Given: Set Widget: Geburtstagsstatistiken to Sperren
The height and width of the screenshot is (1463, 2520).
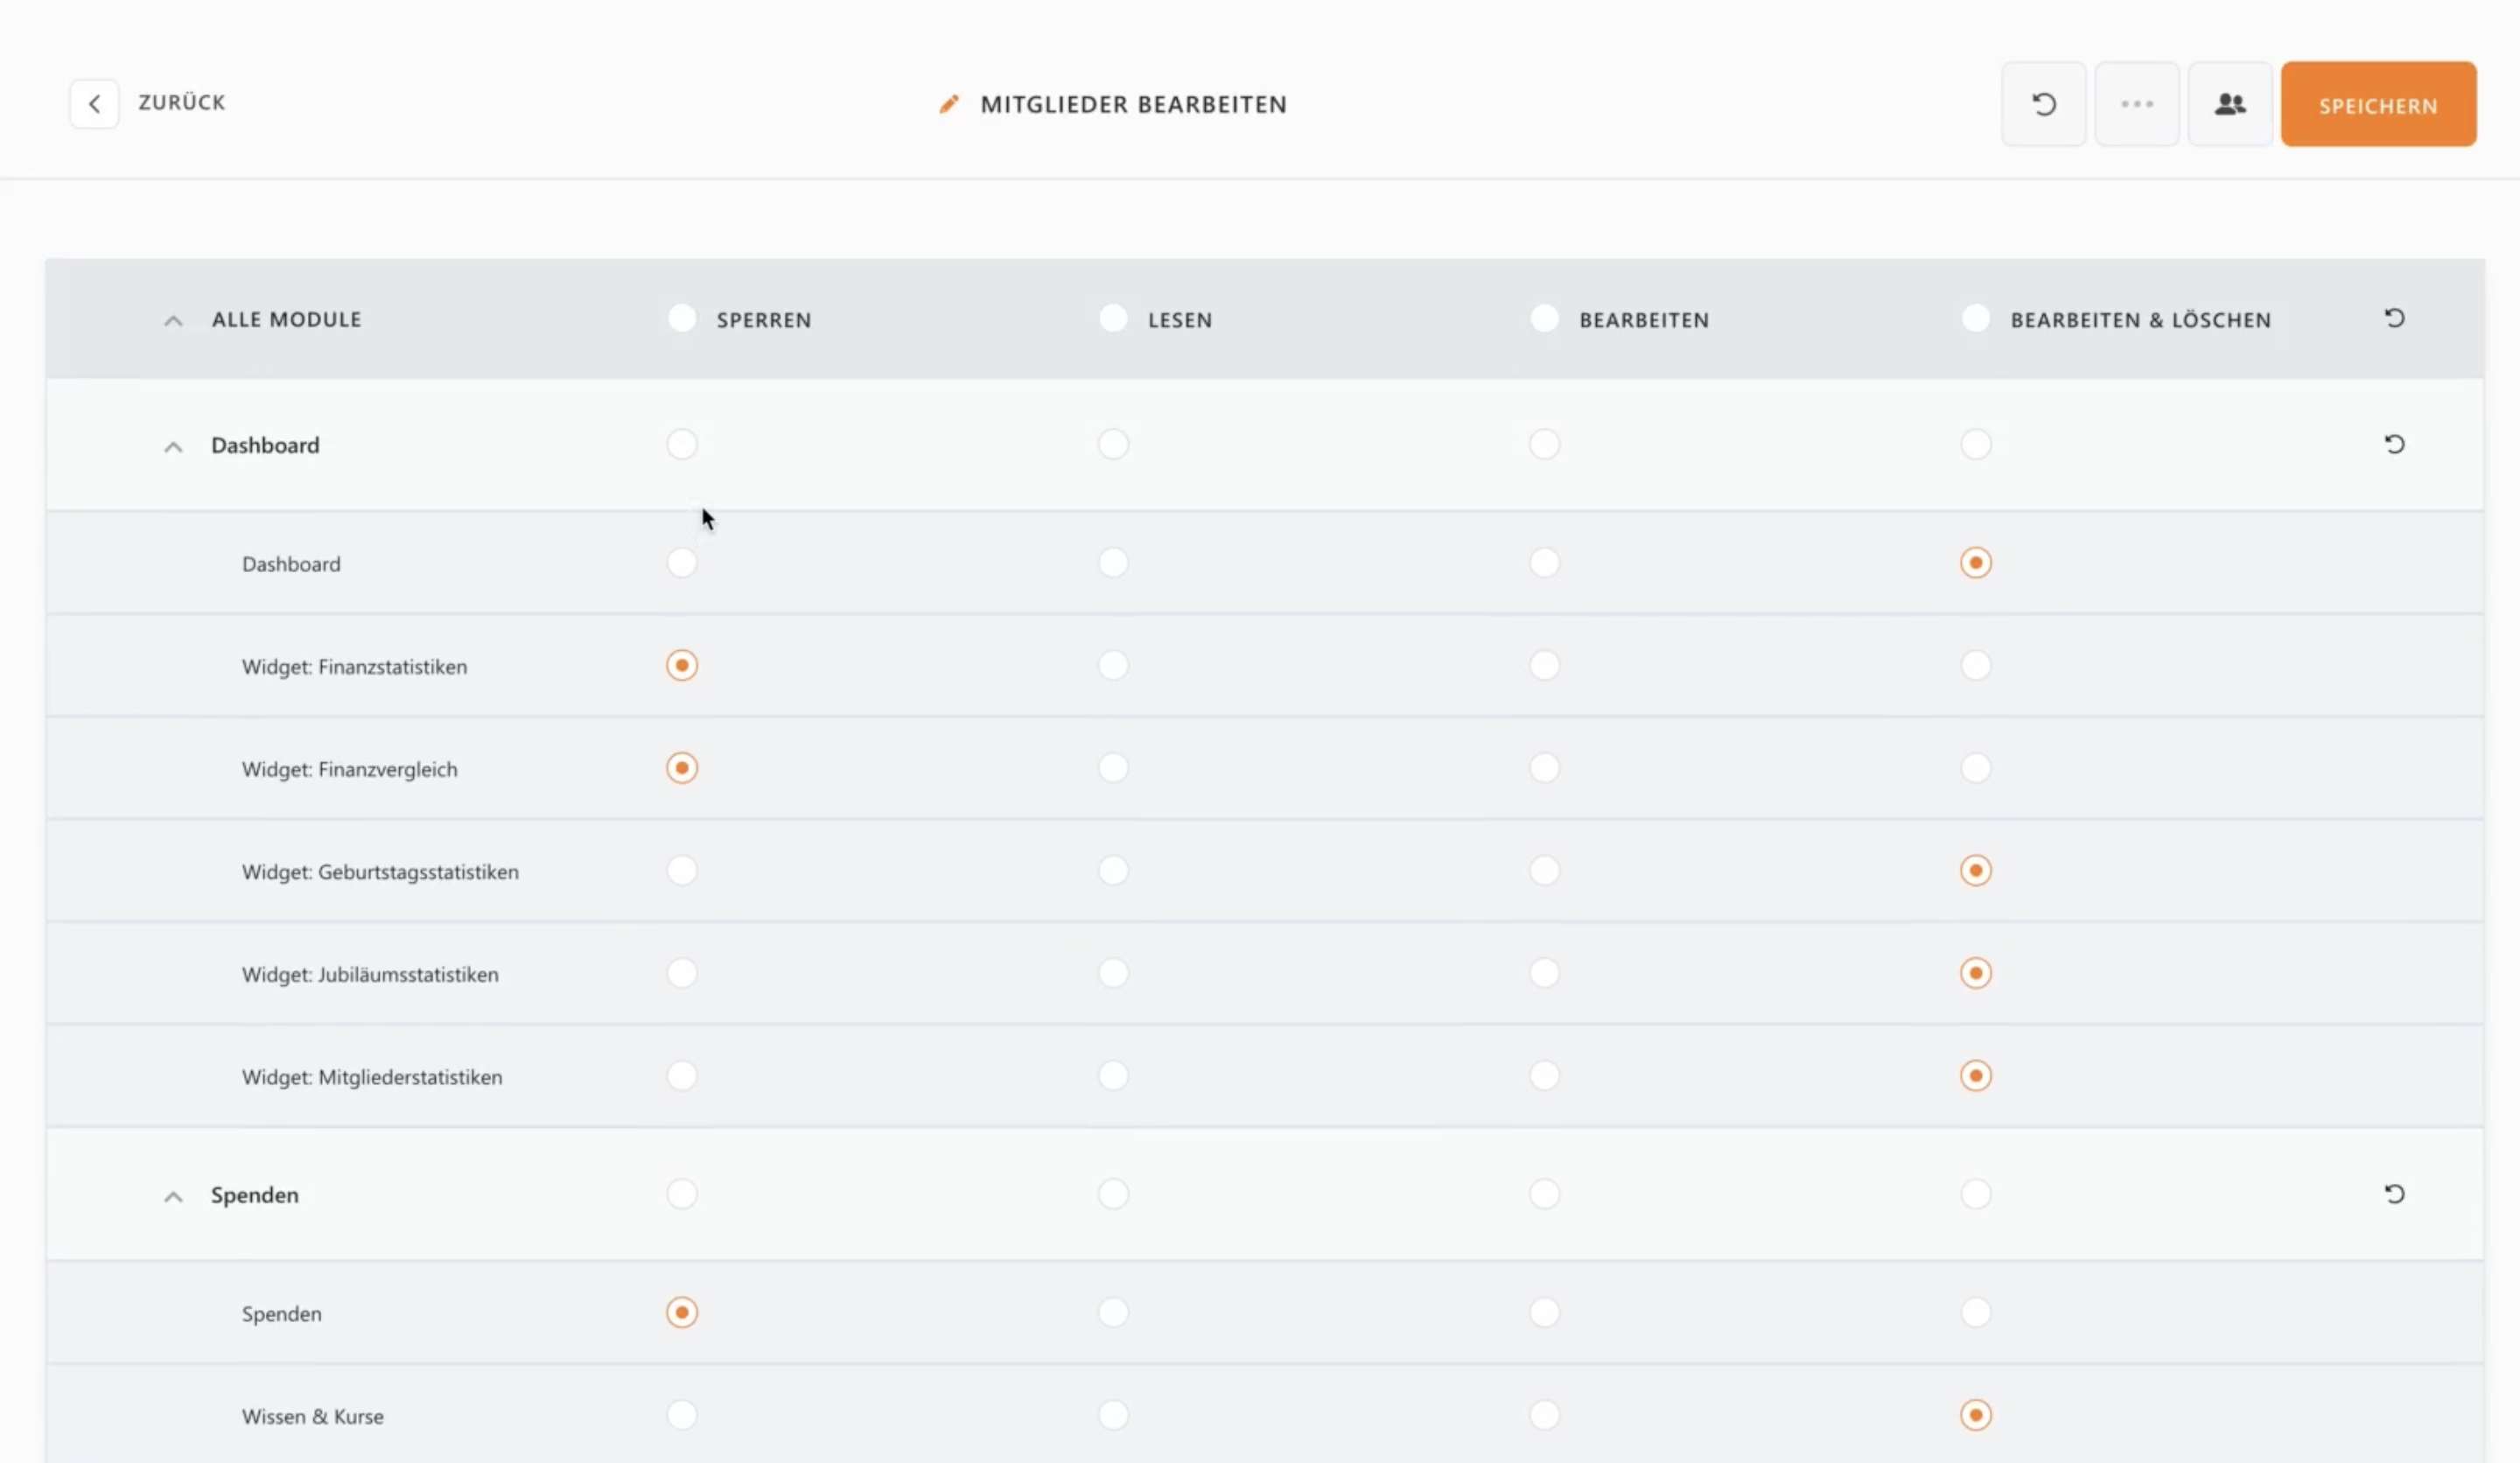Looking at the screenshot, I should point(682,870).
